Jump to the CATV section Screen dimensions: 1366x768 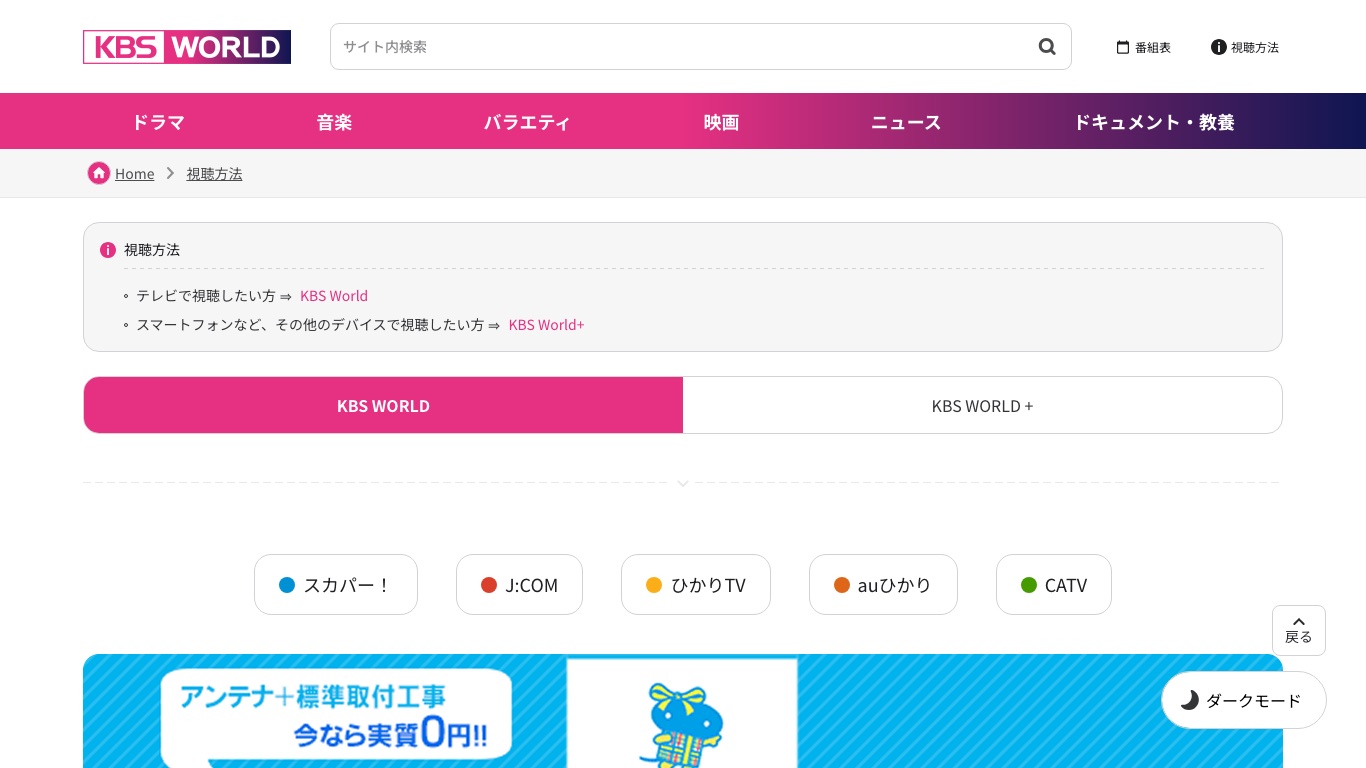pos(1054,585)
